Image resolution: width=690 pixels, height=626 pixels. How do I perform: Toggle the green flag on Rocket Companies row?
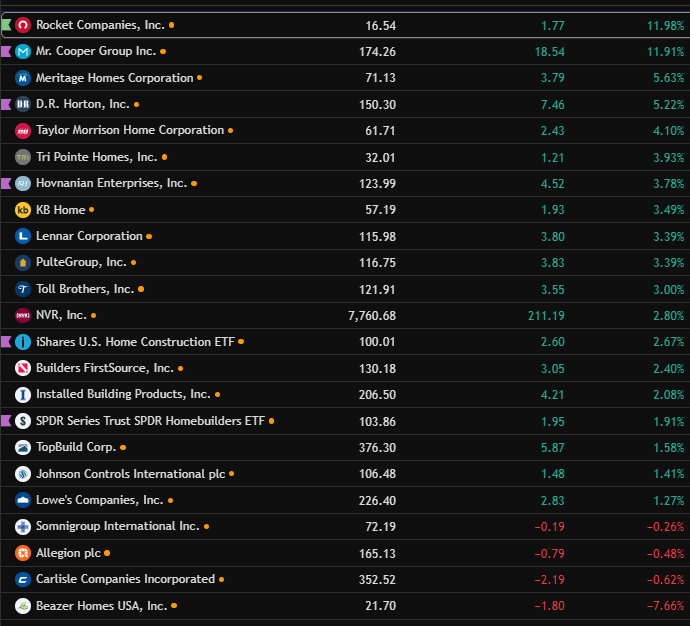6,25
